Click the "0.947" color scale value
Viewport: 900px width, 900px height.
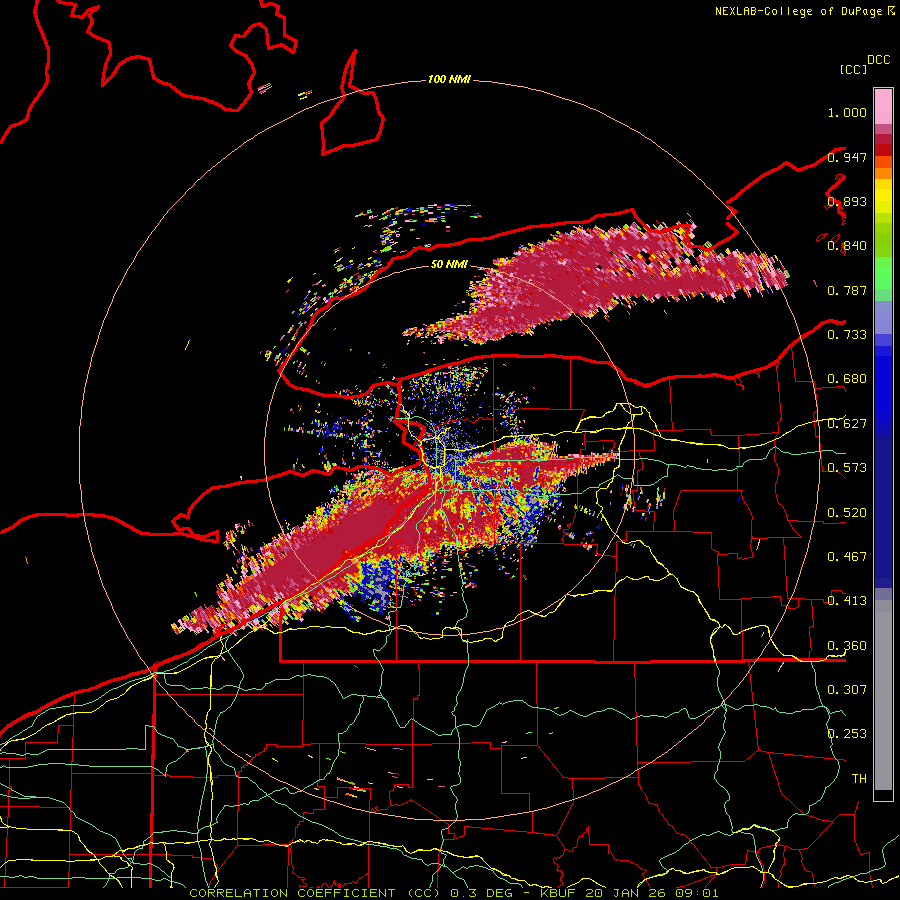pos(847,157)
